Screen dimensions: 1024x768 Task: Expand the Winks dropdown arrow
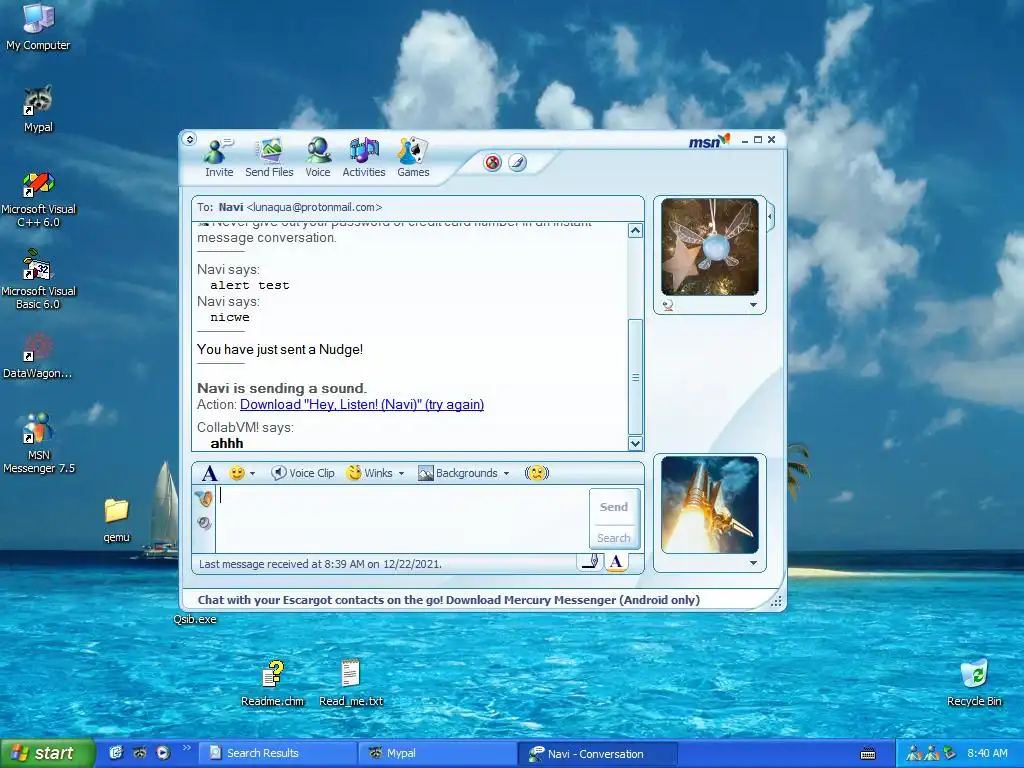coord(401,473)
